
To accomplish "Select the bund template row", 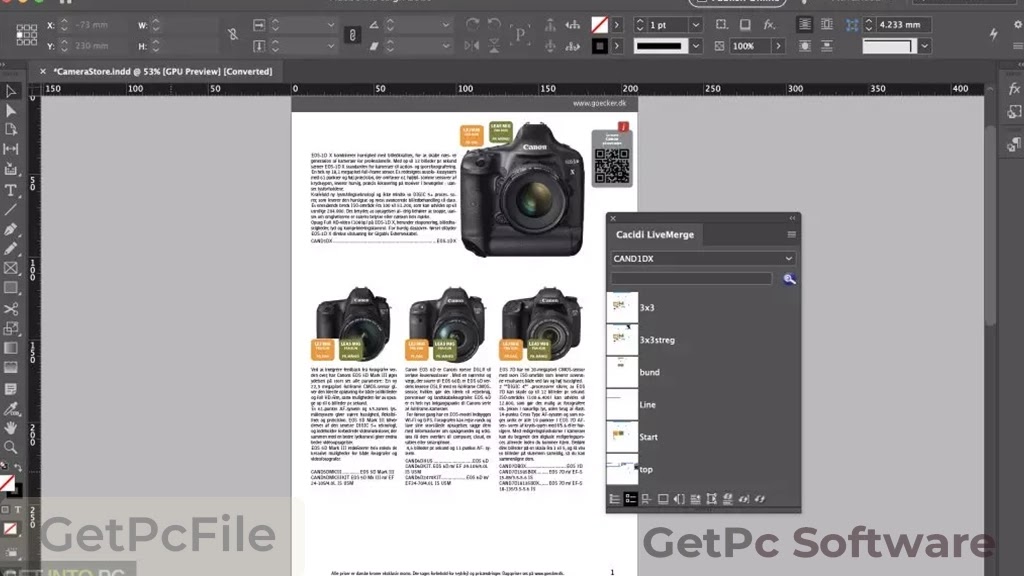I will click(703, 372).
